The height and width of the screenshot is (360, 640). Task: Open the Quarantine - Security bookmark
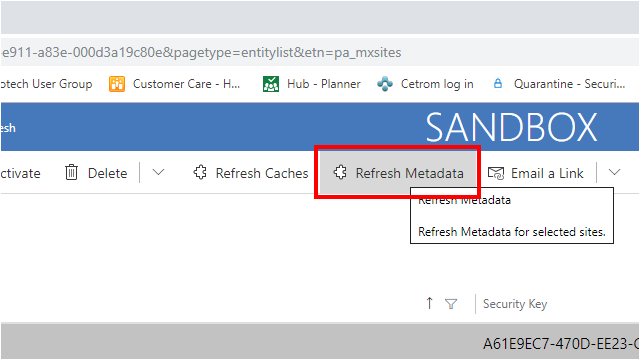559,84
